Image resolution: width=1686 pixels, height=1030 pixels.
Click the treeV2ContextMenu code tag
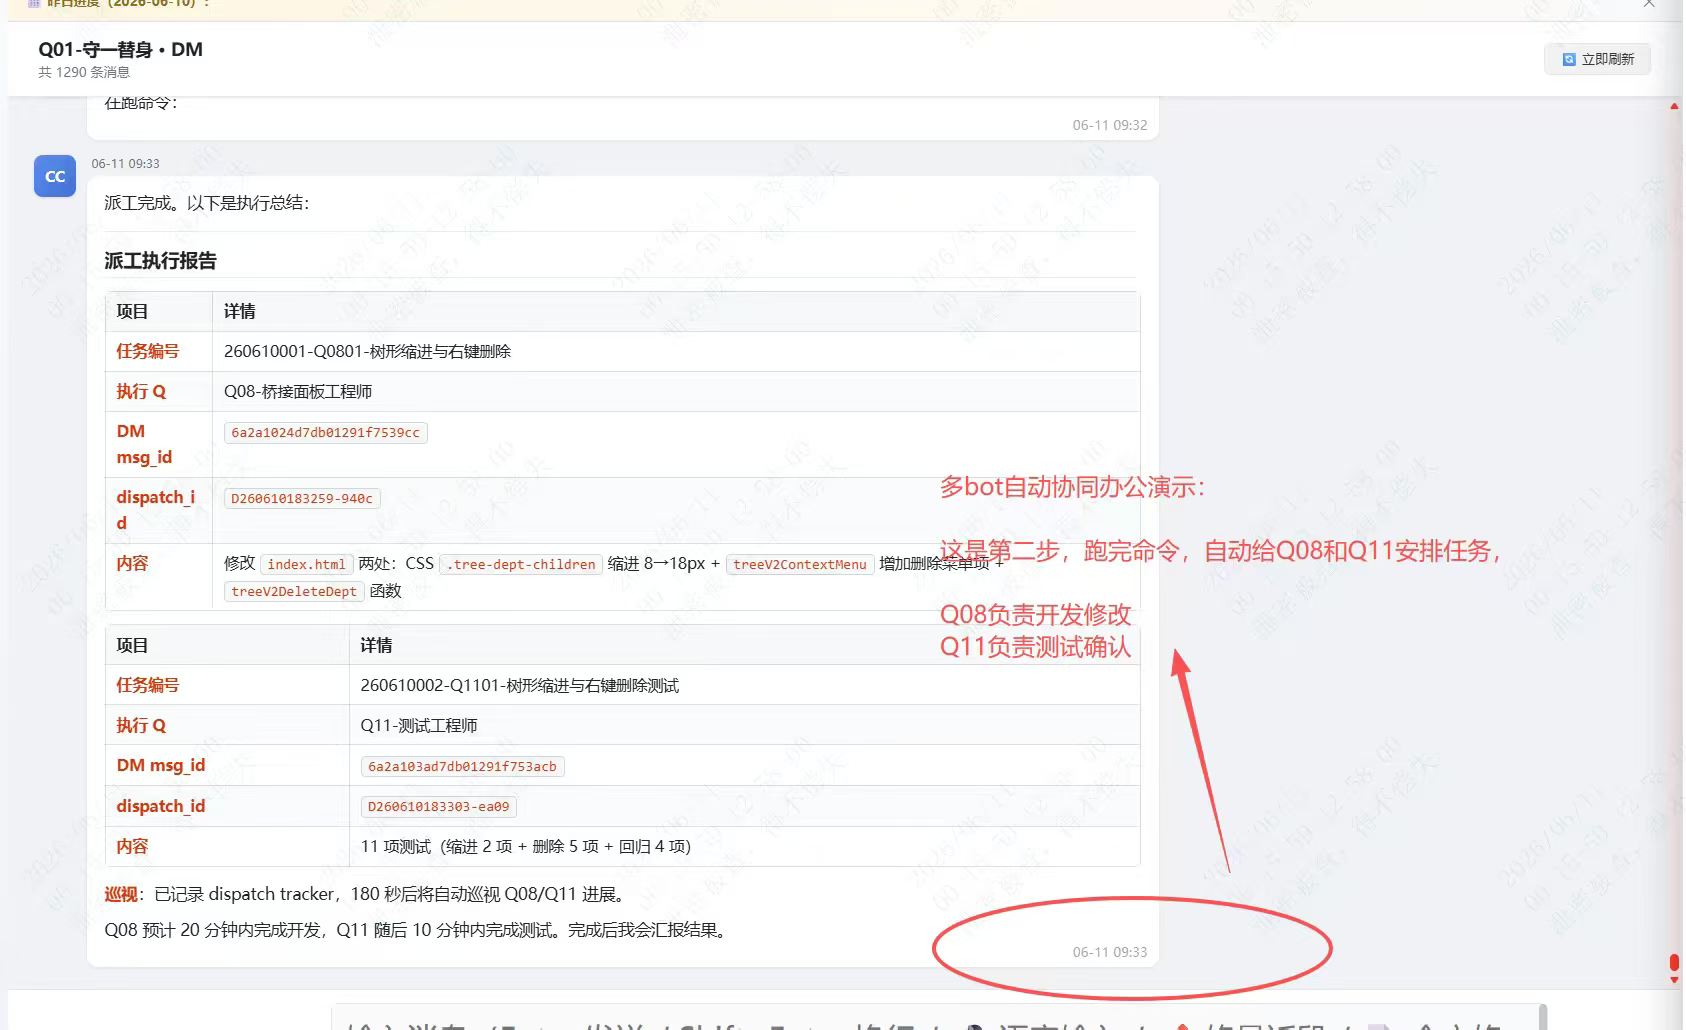pyautogui.click(x=800, y=564)
